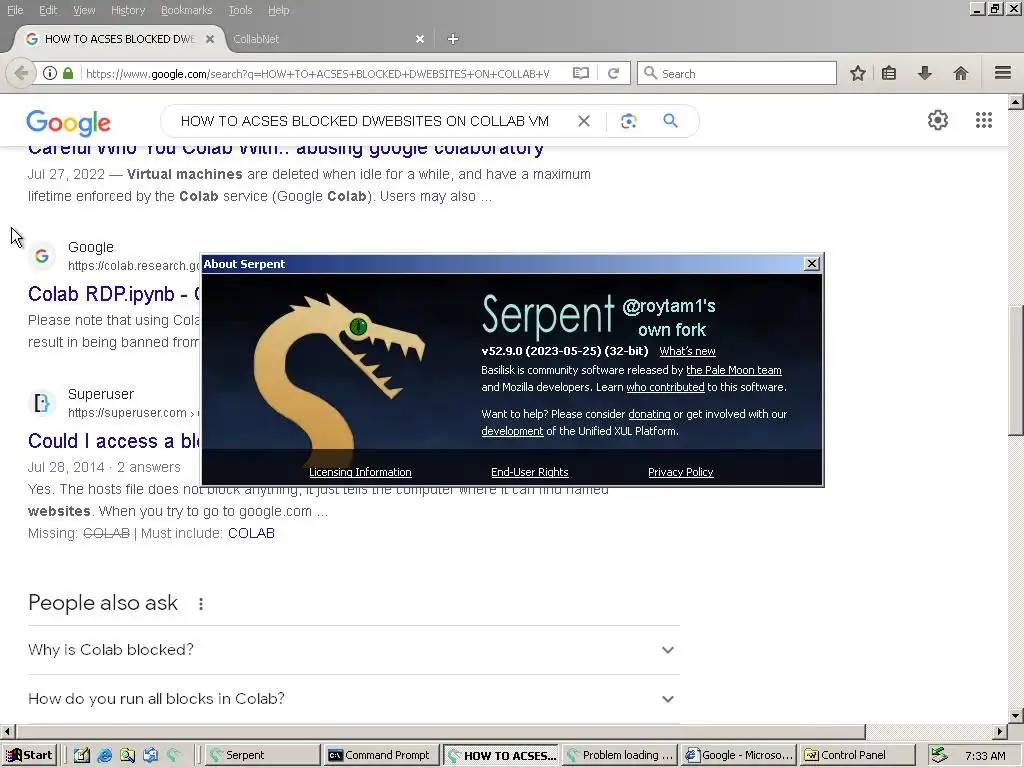Switch to Problem loading taskbar button
This screenshot has height=768, width=1024.
(x=619, y=756)
